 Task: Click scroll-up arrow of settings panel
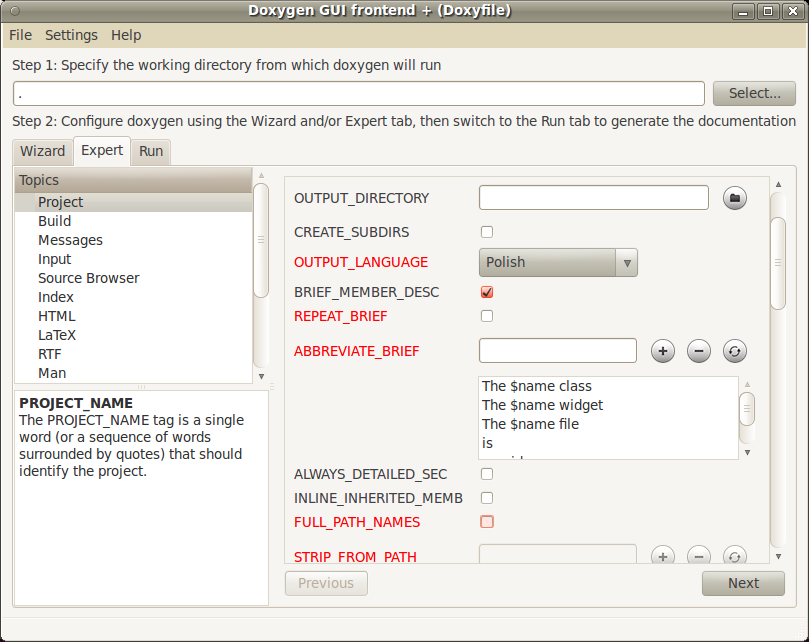click(779, 184)
